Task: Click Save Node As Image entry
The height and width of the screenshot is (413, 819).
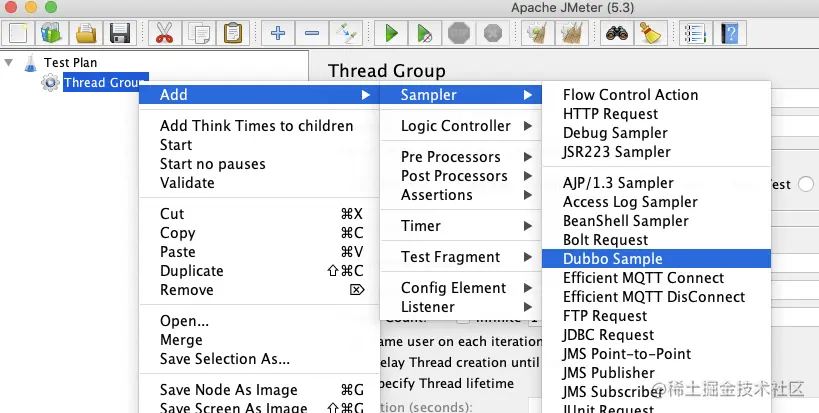Action: coord(259,390)
